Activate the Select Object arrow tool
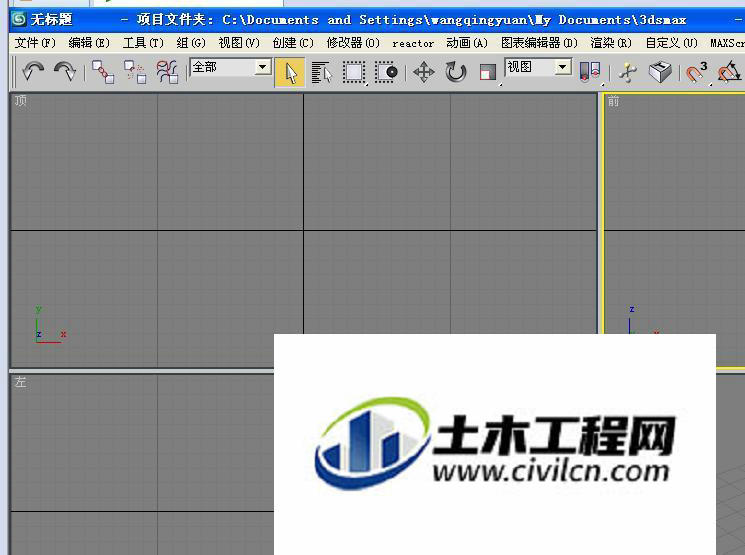745x555 pixels. tap(290, 72)
